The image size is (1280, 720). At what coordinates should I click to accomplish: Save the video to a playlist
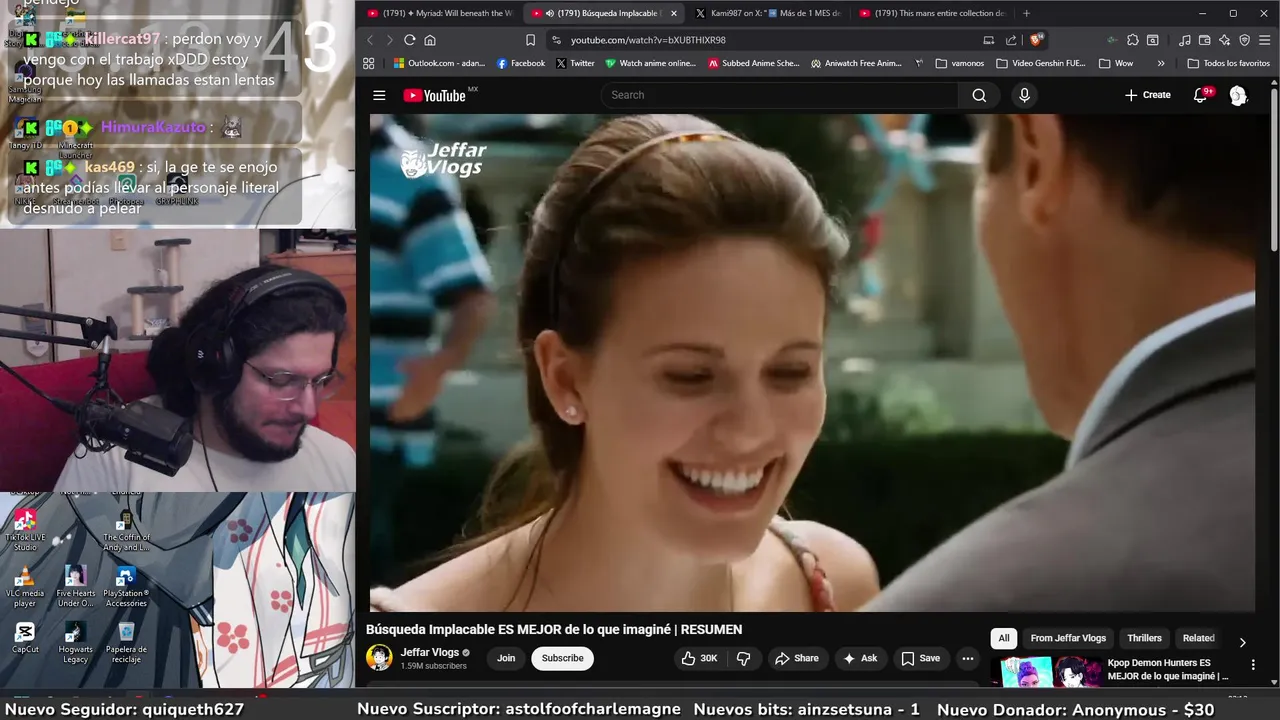(x=920, y=658)
